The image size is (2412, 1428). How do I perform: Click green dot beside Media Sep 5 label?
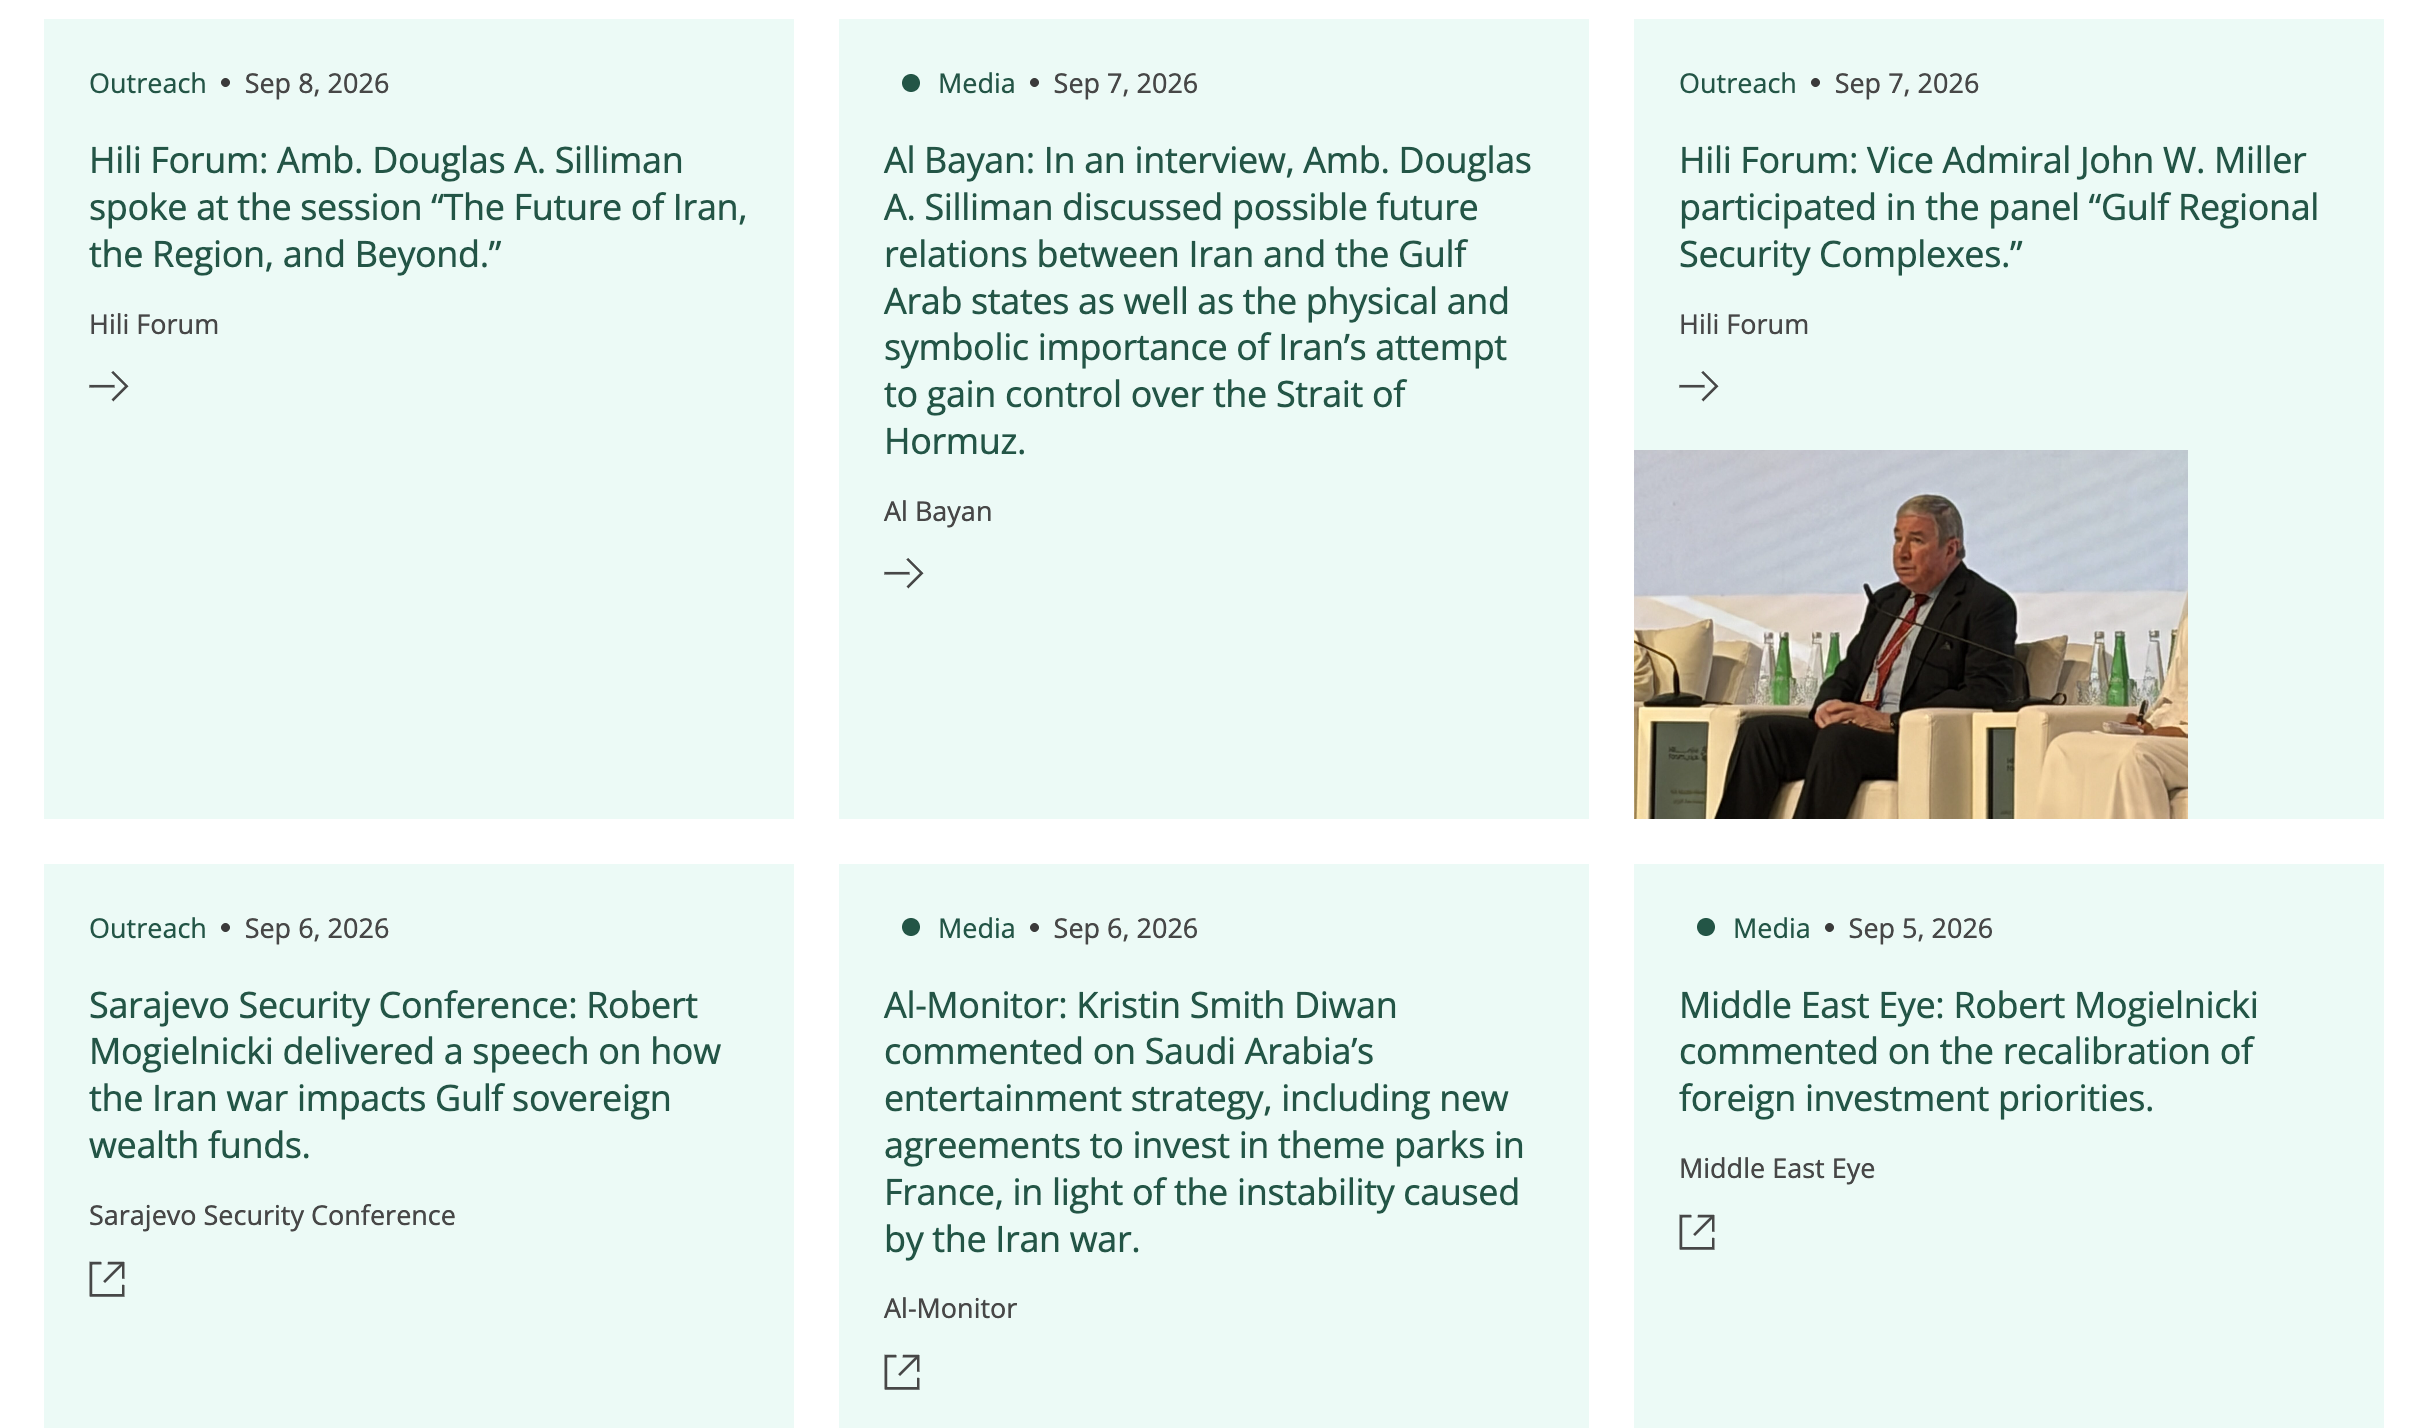click(x=1706, y=928)
